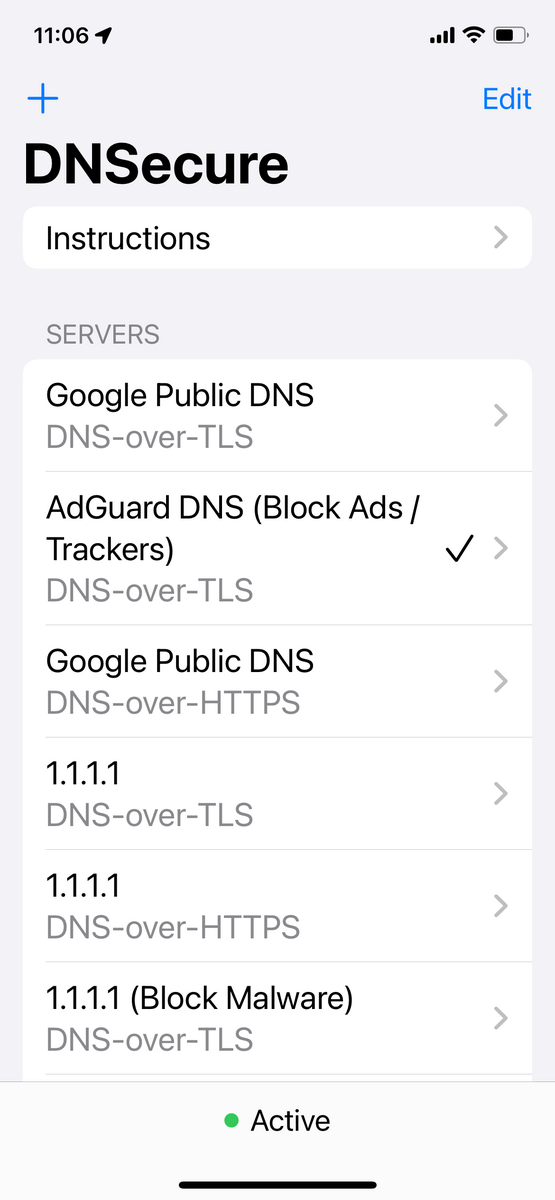
Task: Expand the Instructions chevron arrow
Action: click(x=501, y=238)
